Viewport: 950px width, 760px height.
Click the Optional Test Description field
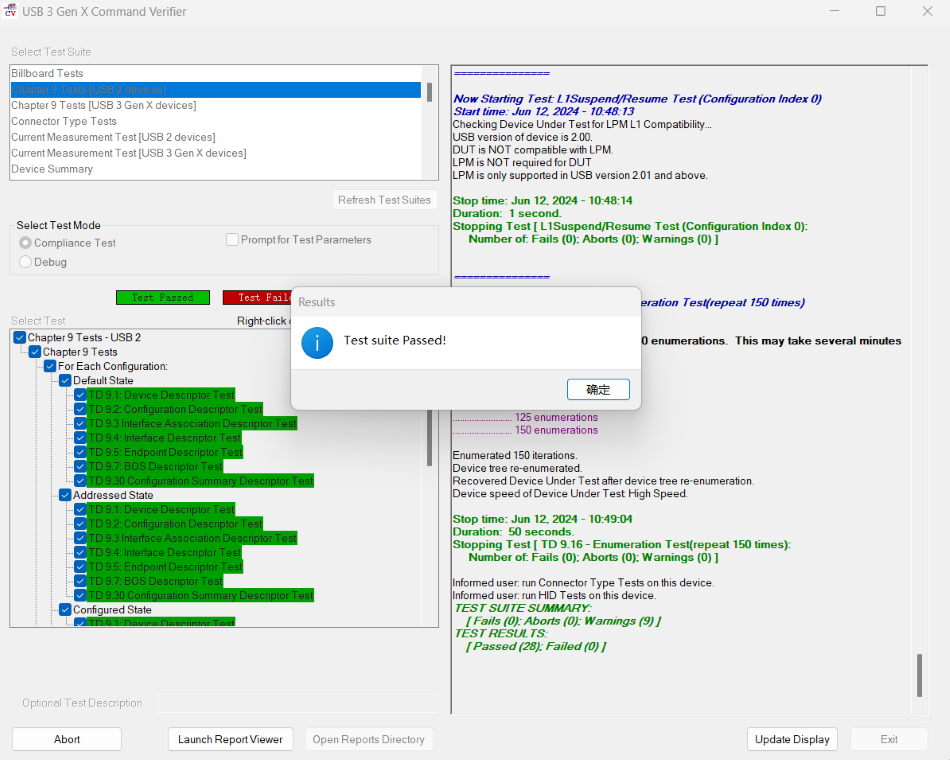(x=297, y=703)
